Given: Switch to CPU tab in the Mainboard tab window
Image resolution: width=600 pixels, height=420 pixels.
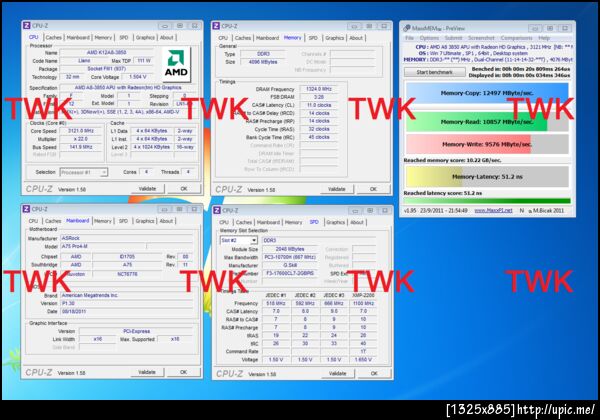Looking at the screenshot, I should [33, 221].
